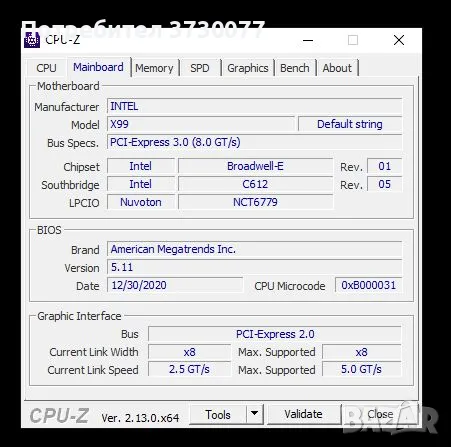Viewport: 451px width, 447px height.
Task: Open the Bench tab
Action: 295,68
